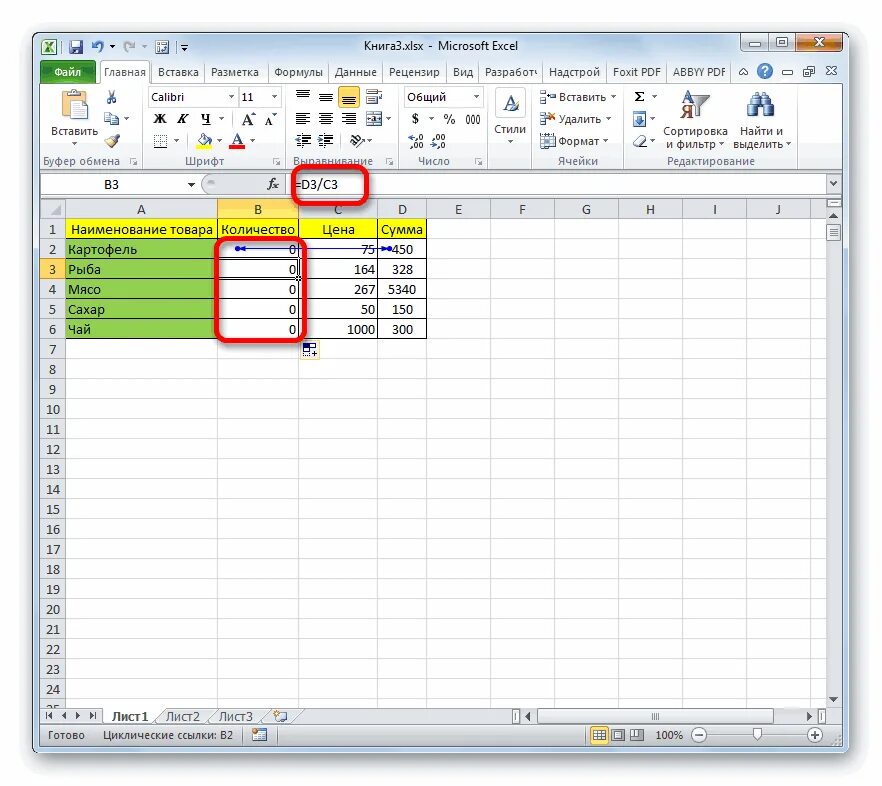Click the Copy icon in clipboard group

click(111, 119)
